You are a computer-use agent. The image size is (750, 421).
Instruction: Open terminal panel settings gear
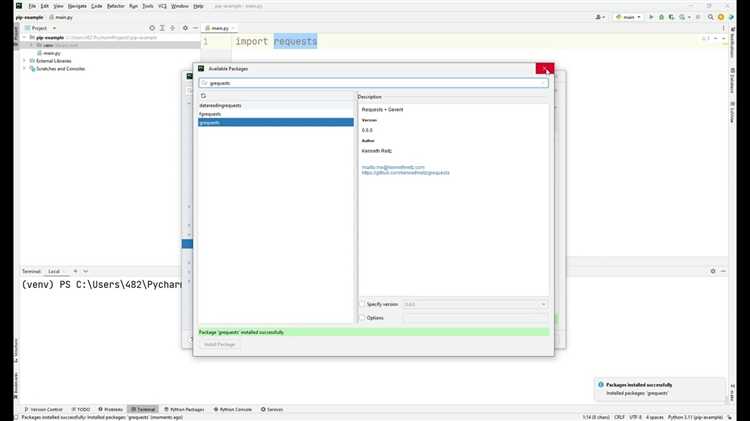pos(713,271)
